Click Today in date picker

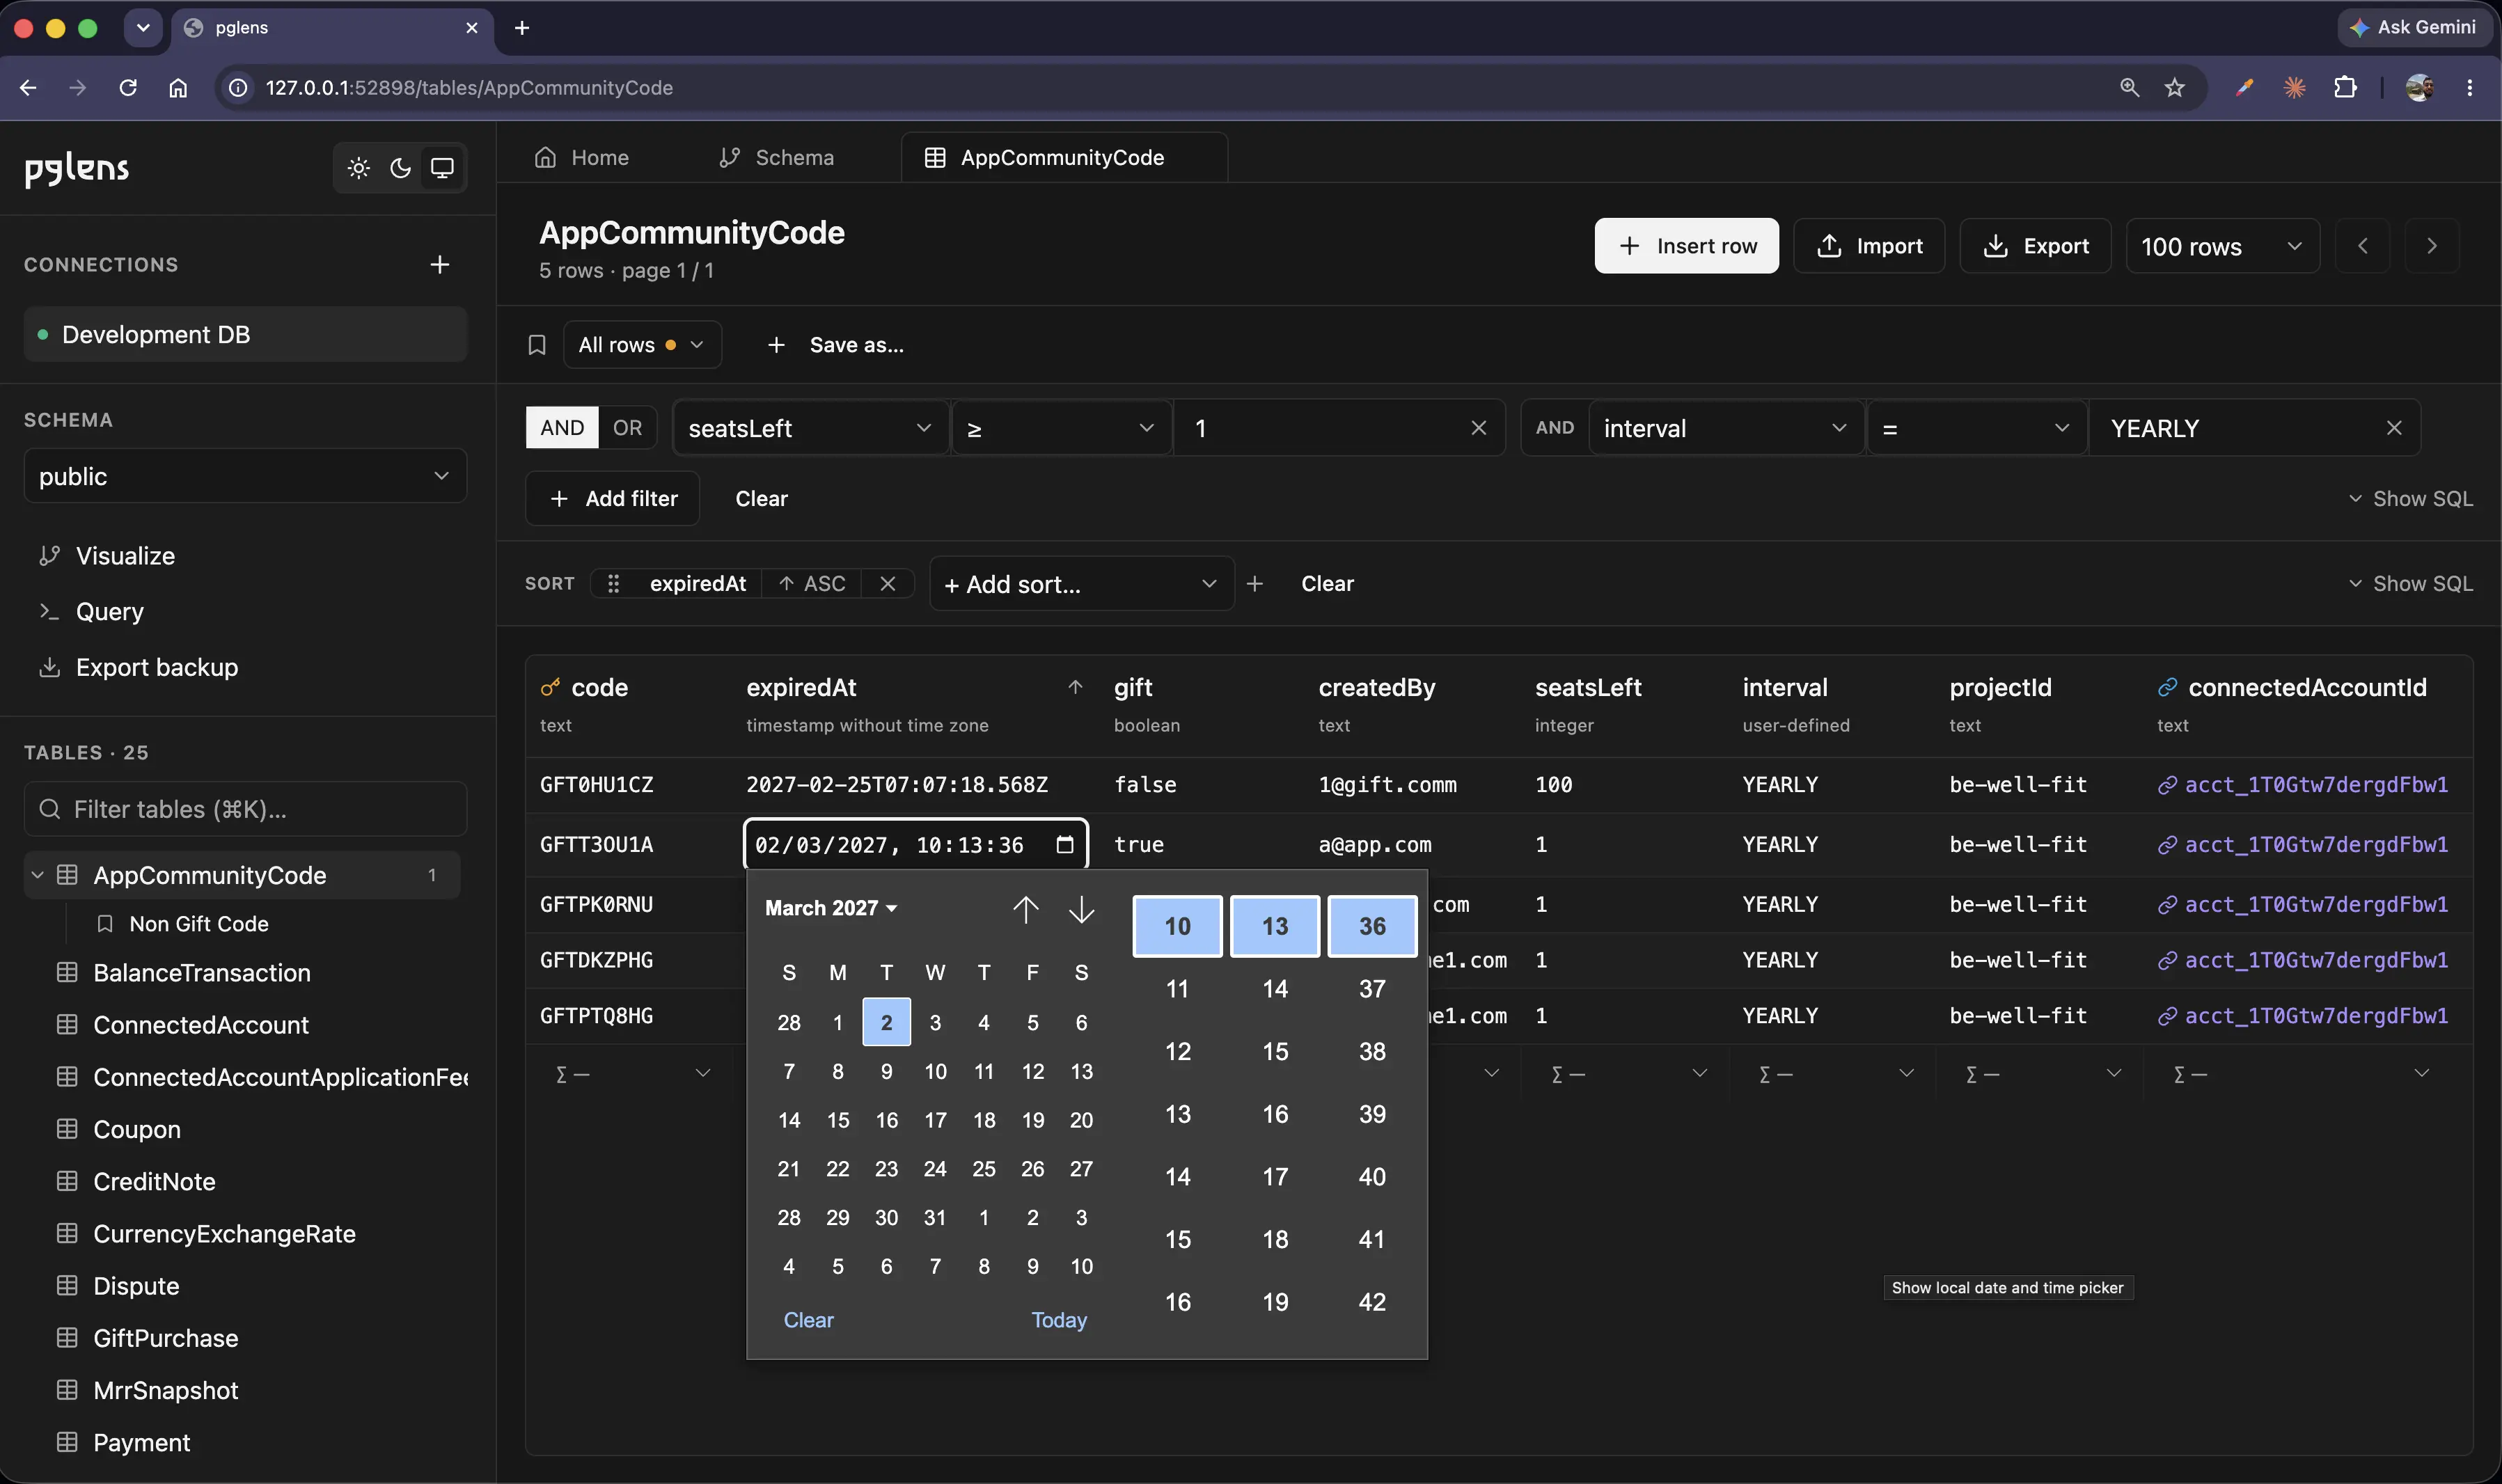[1058, 1321]
